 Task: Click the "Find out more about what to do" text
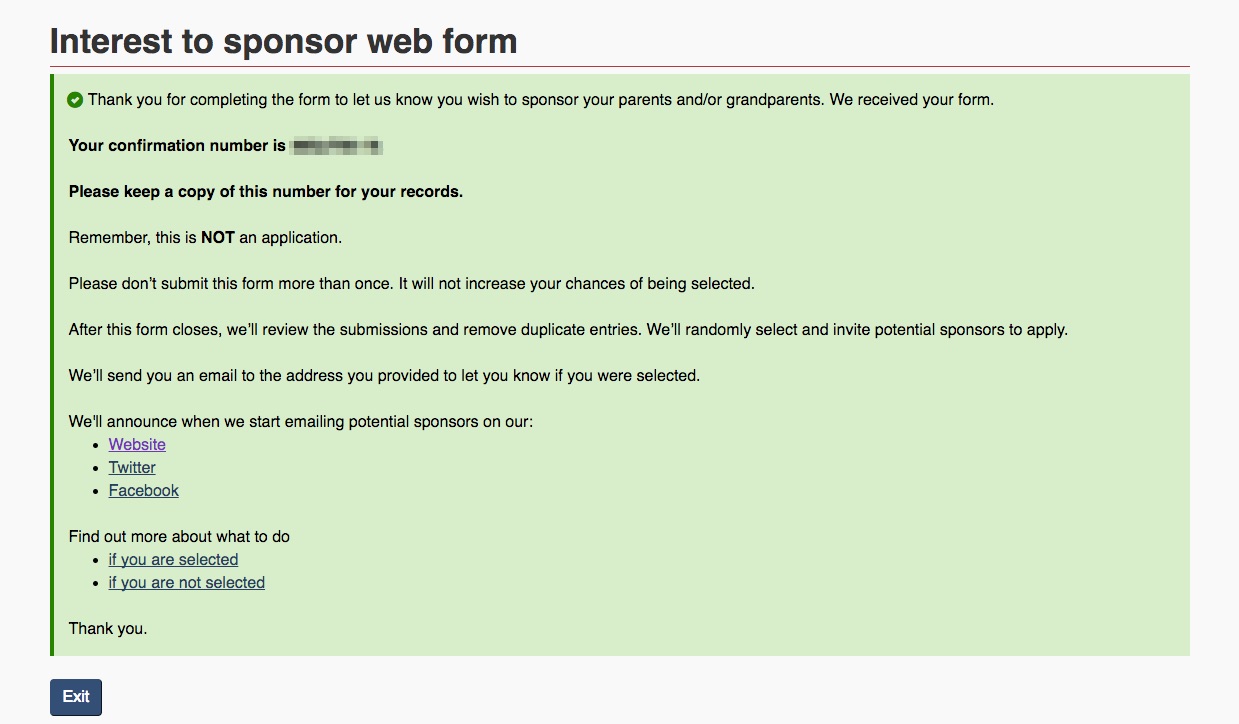(x=179, y=537)
